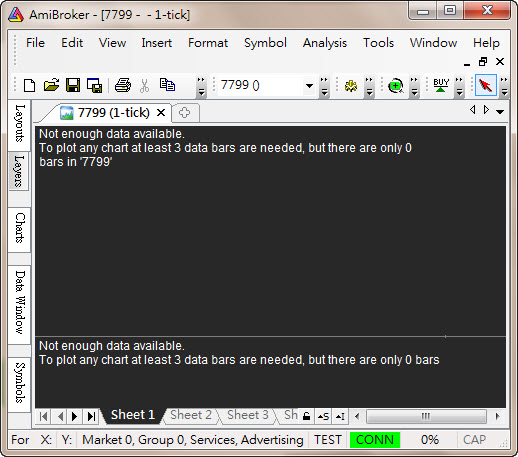Image resolution: width=518 pixels, height=457 pixels.
Task: Close the 7799 (1-tick) tab
Action: (161, 113)
